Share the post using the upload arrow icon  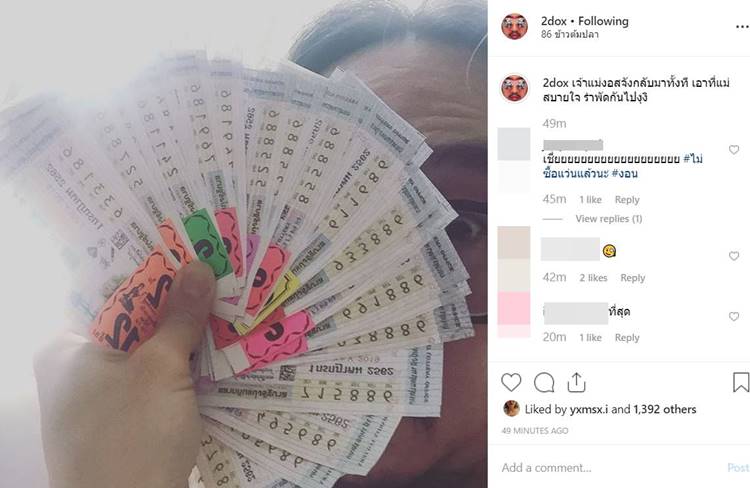click(576, 382)
